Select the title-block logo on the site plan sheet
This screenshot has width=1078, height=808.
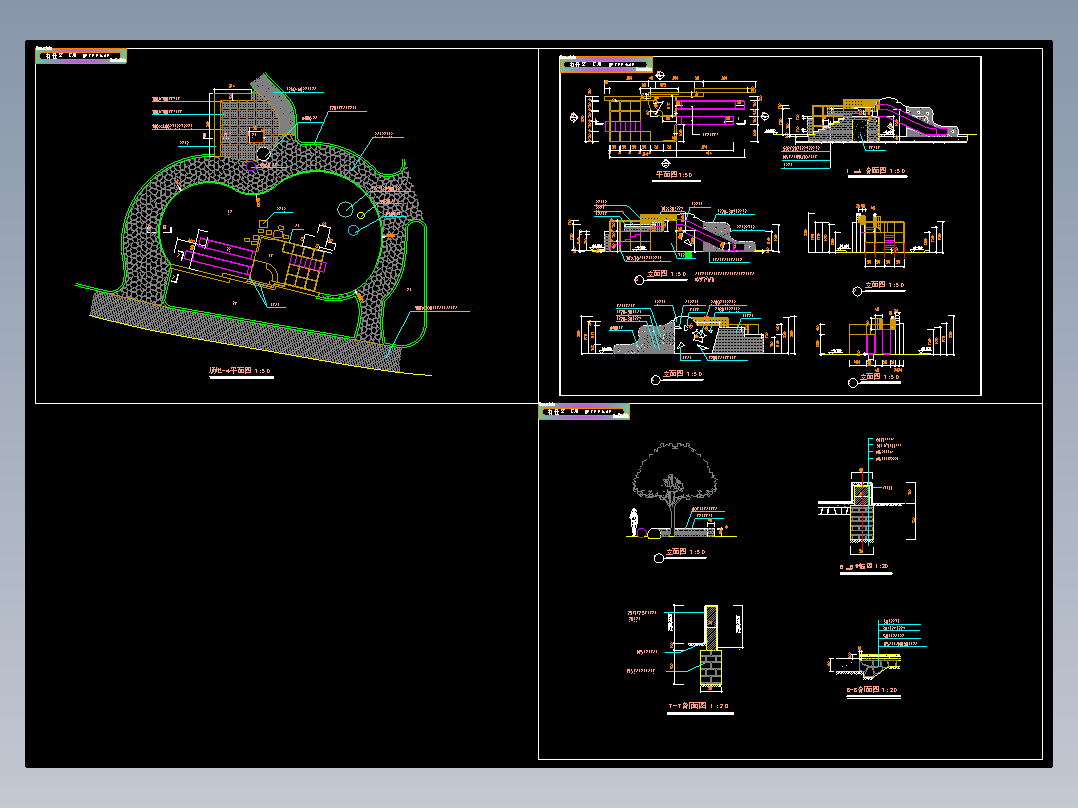coord(81,56)
